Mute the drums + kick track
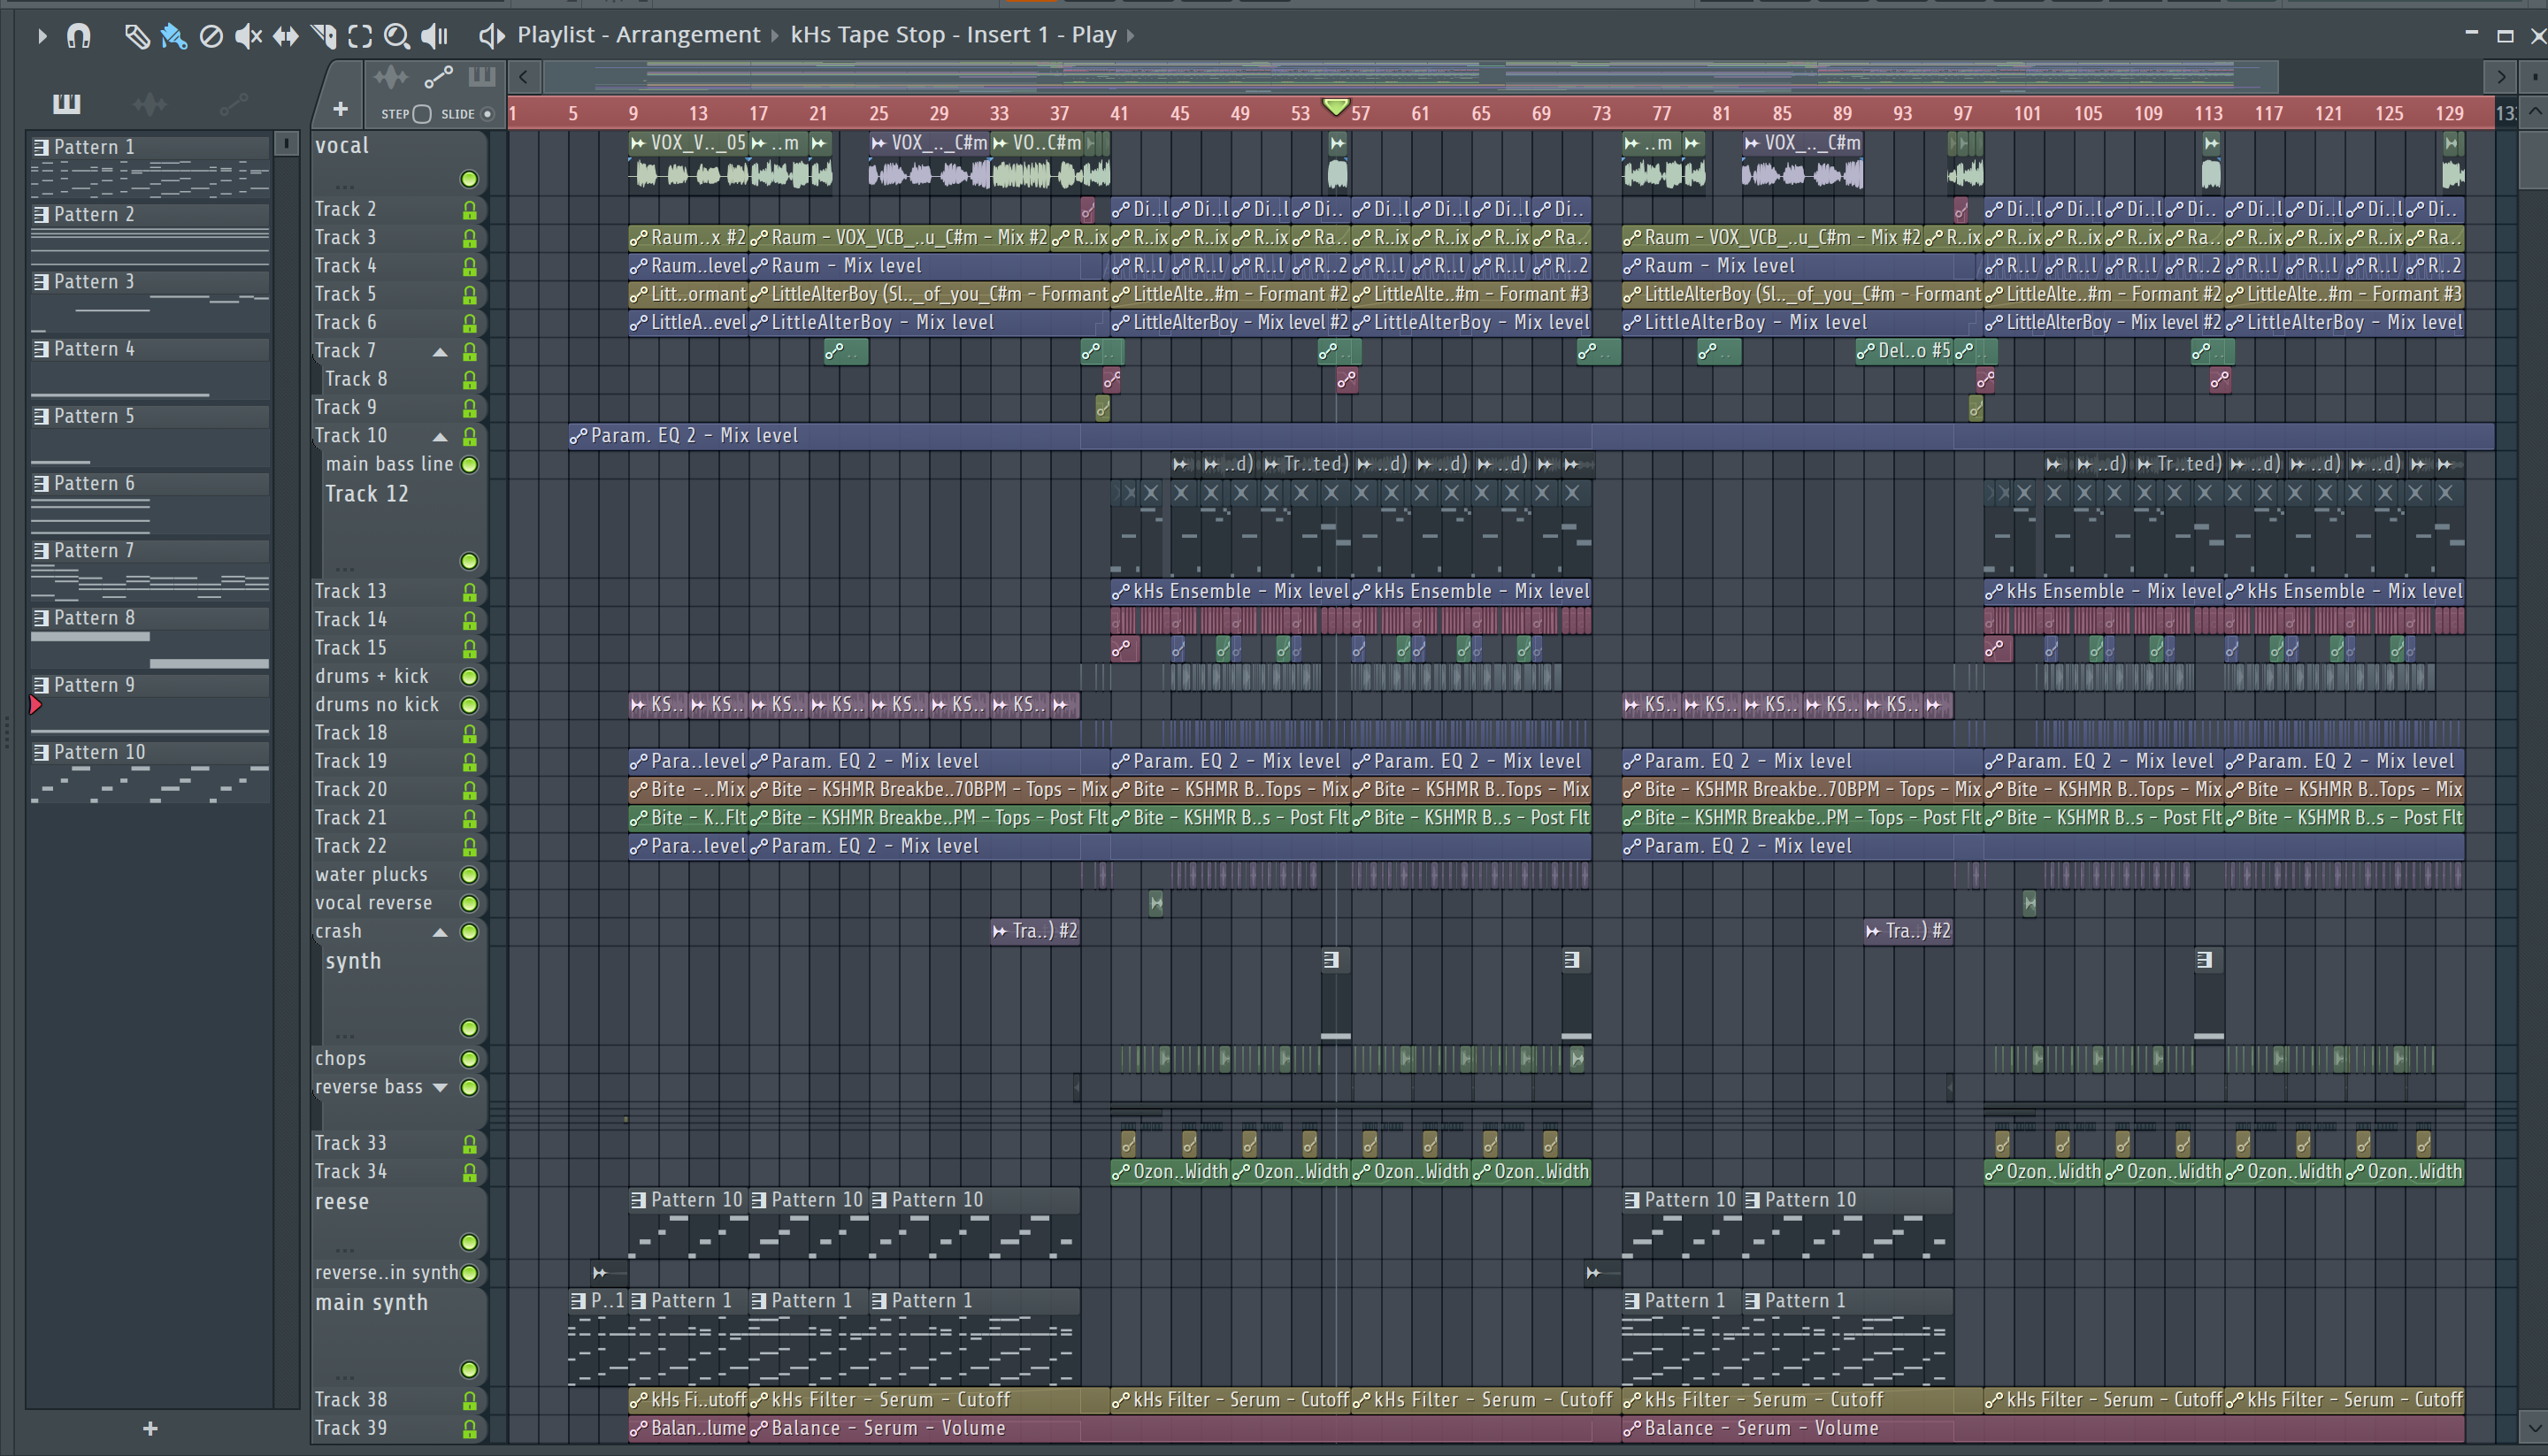Viewport: 2548px width, 1456px height. pyautogui.click(x=468, y=676)
